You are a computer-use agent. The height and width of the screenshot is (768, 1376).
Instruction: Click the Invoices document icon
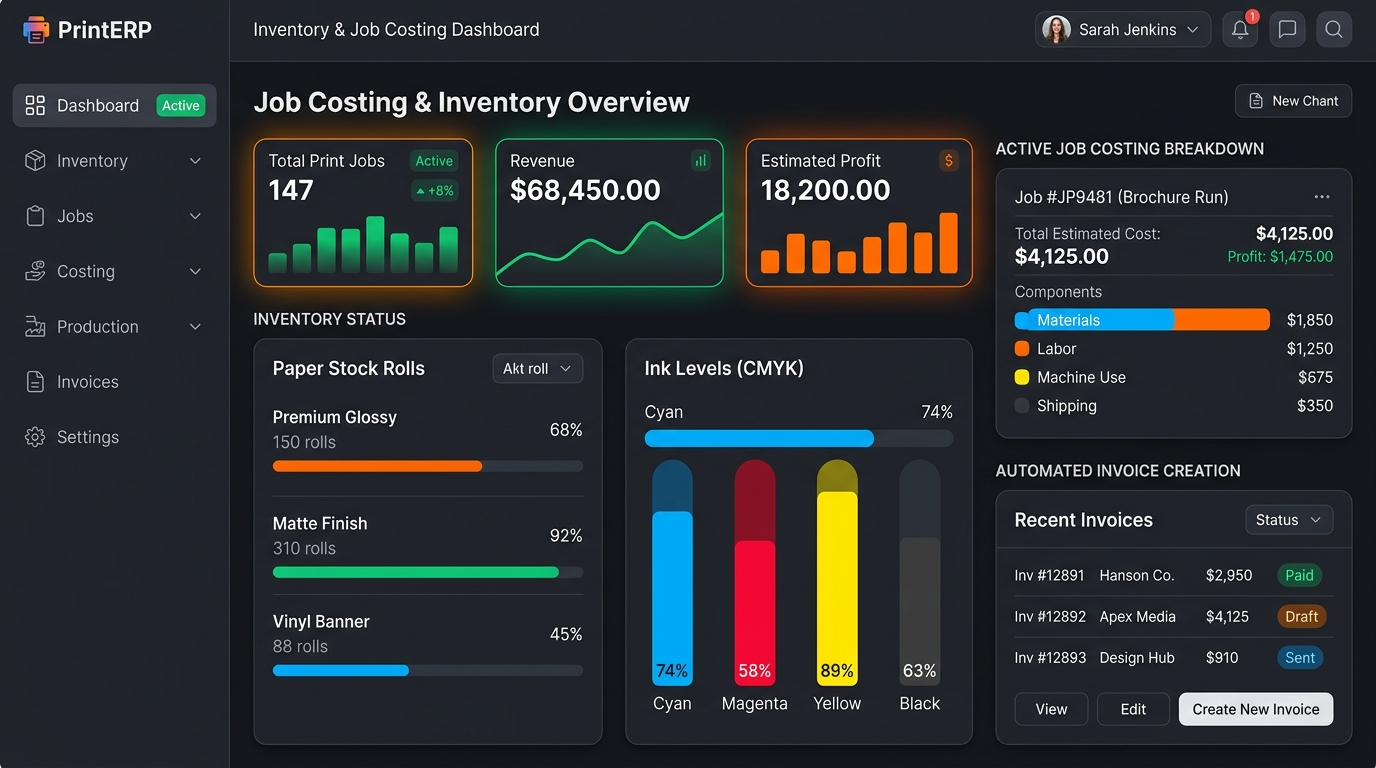[x=35, y=382]
